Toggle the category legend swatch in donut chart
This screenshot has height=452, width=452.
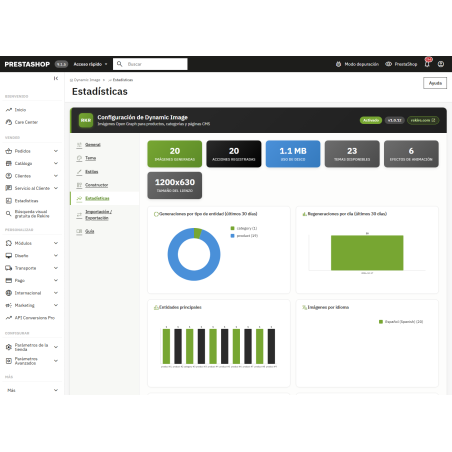232,228
